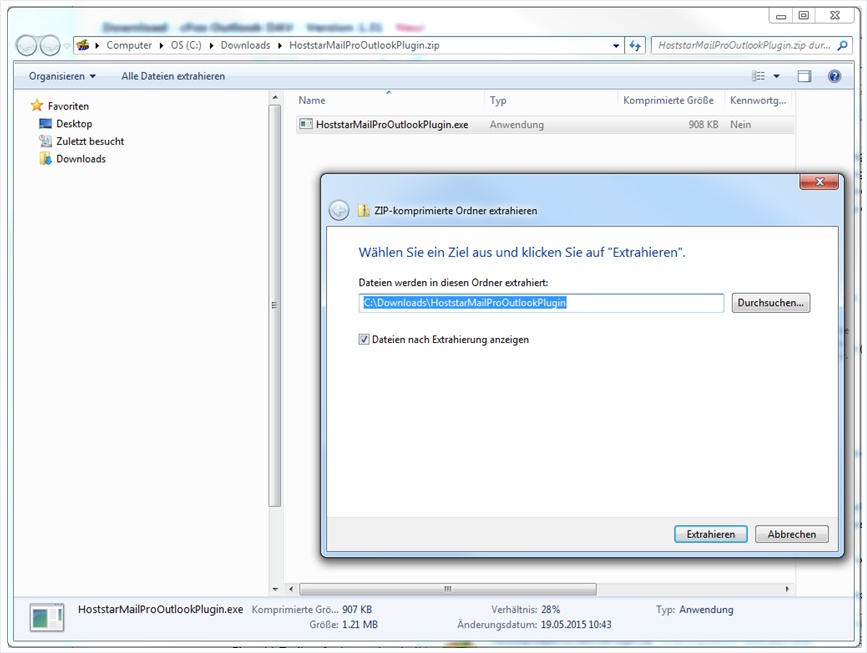Click the Explorer back navigation button
Viewport: 867px width, 653px height.
(27, 45)
